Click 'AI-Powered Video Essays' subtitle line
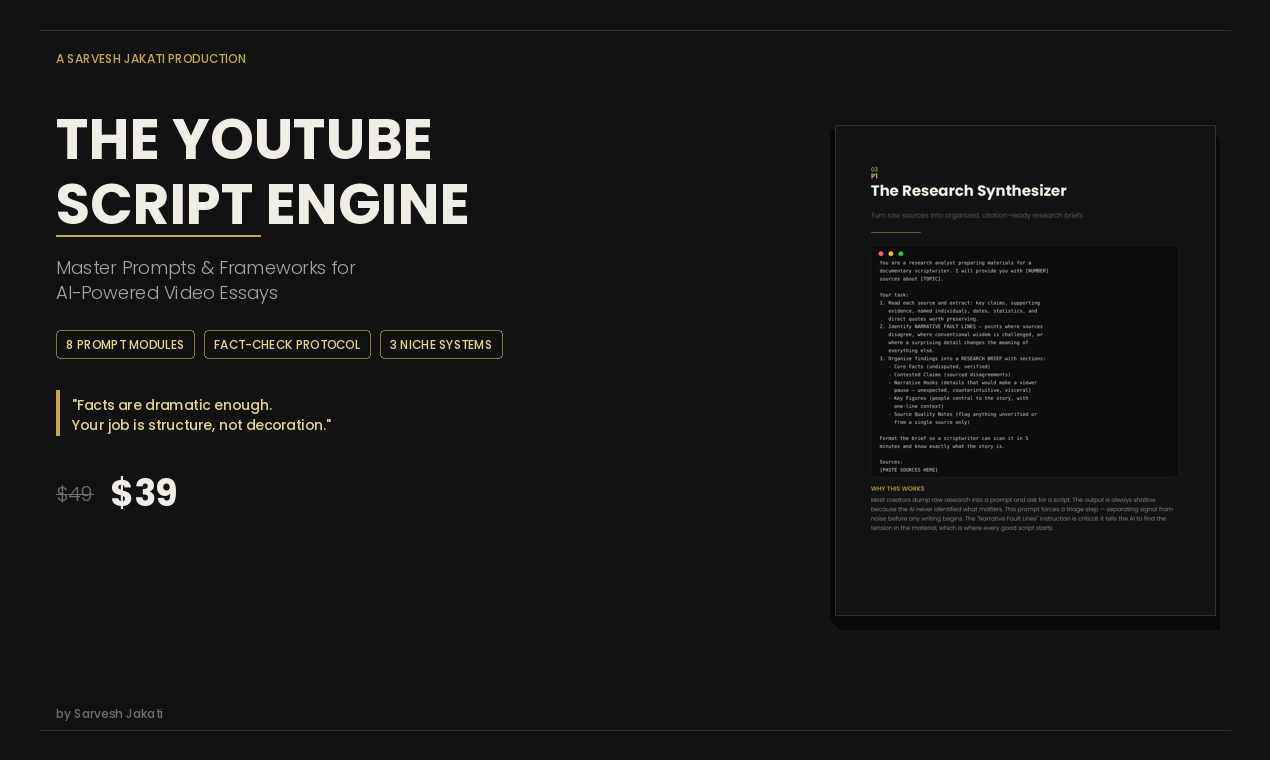 coord(167,293)
